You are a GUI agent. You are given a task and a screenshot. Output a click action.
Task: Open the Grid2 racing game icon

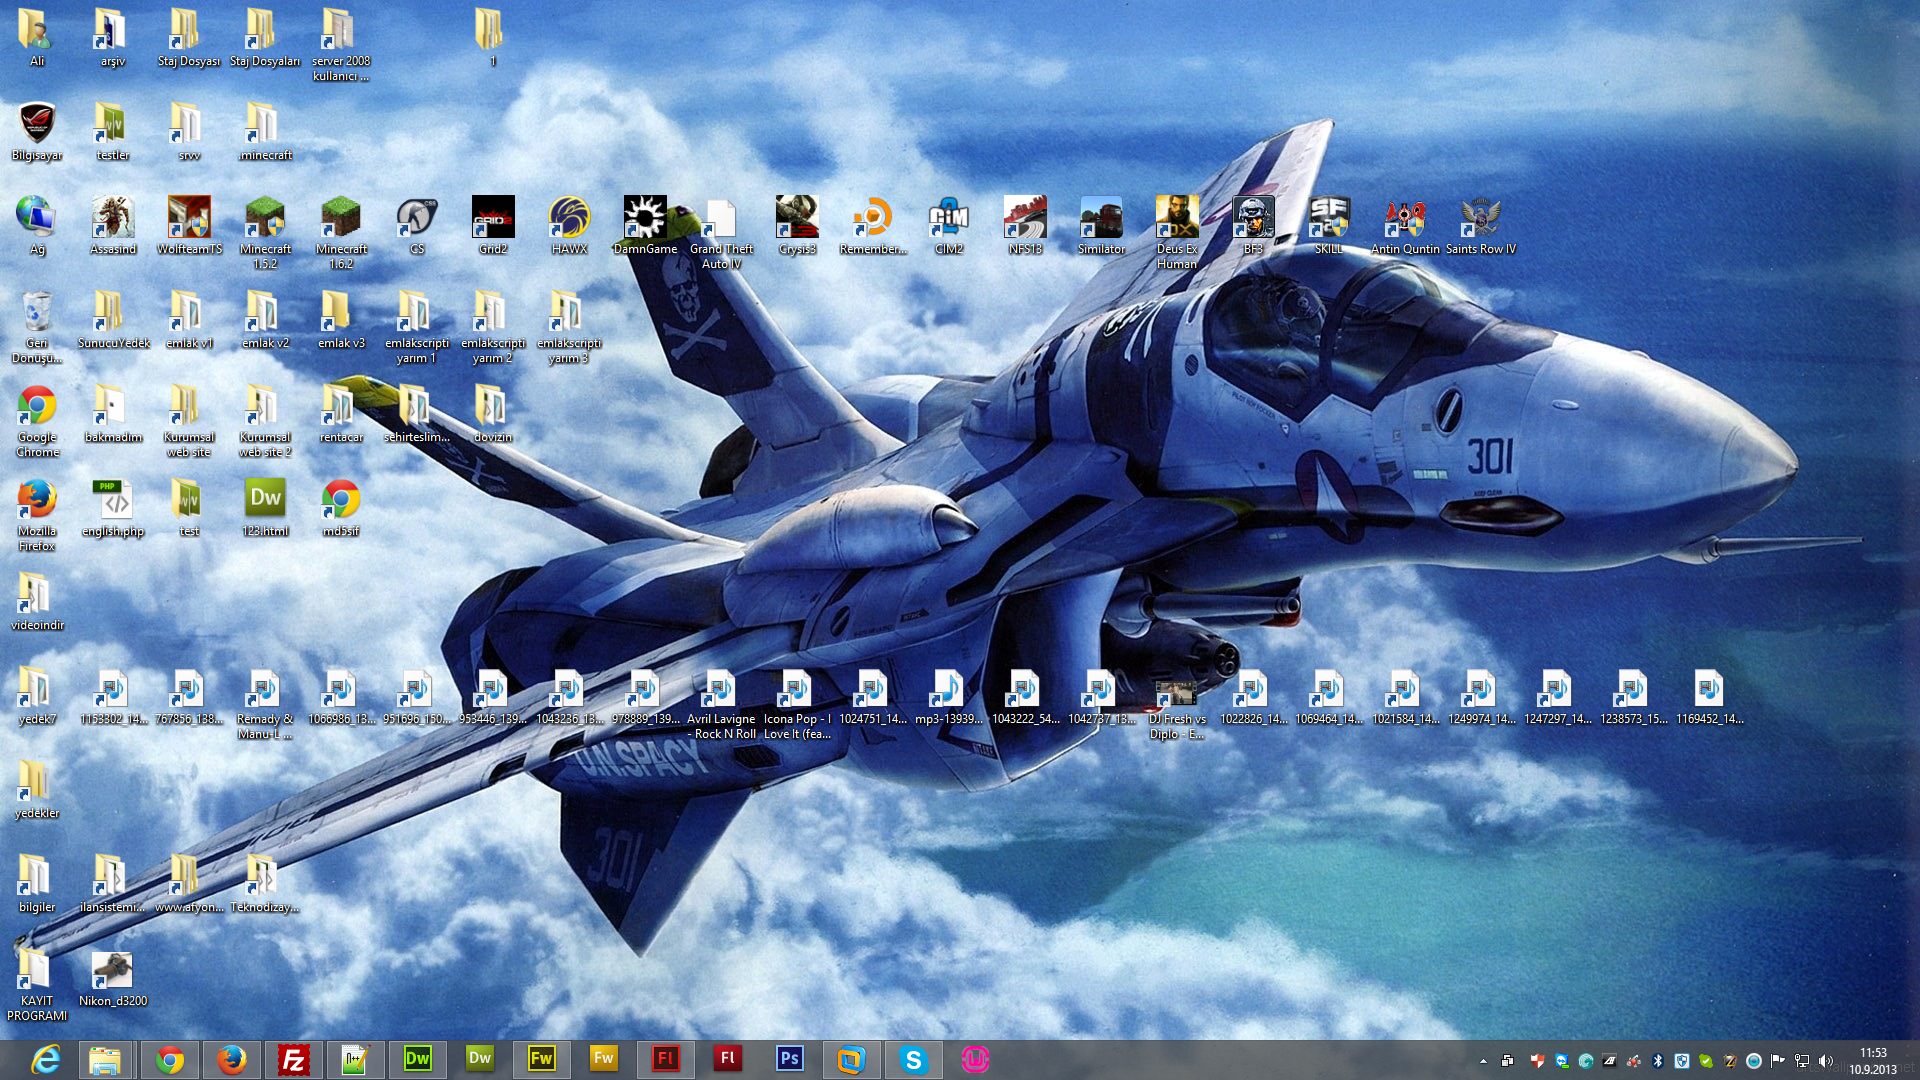(x=493, y=226)
